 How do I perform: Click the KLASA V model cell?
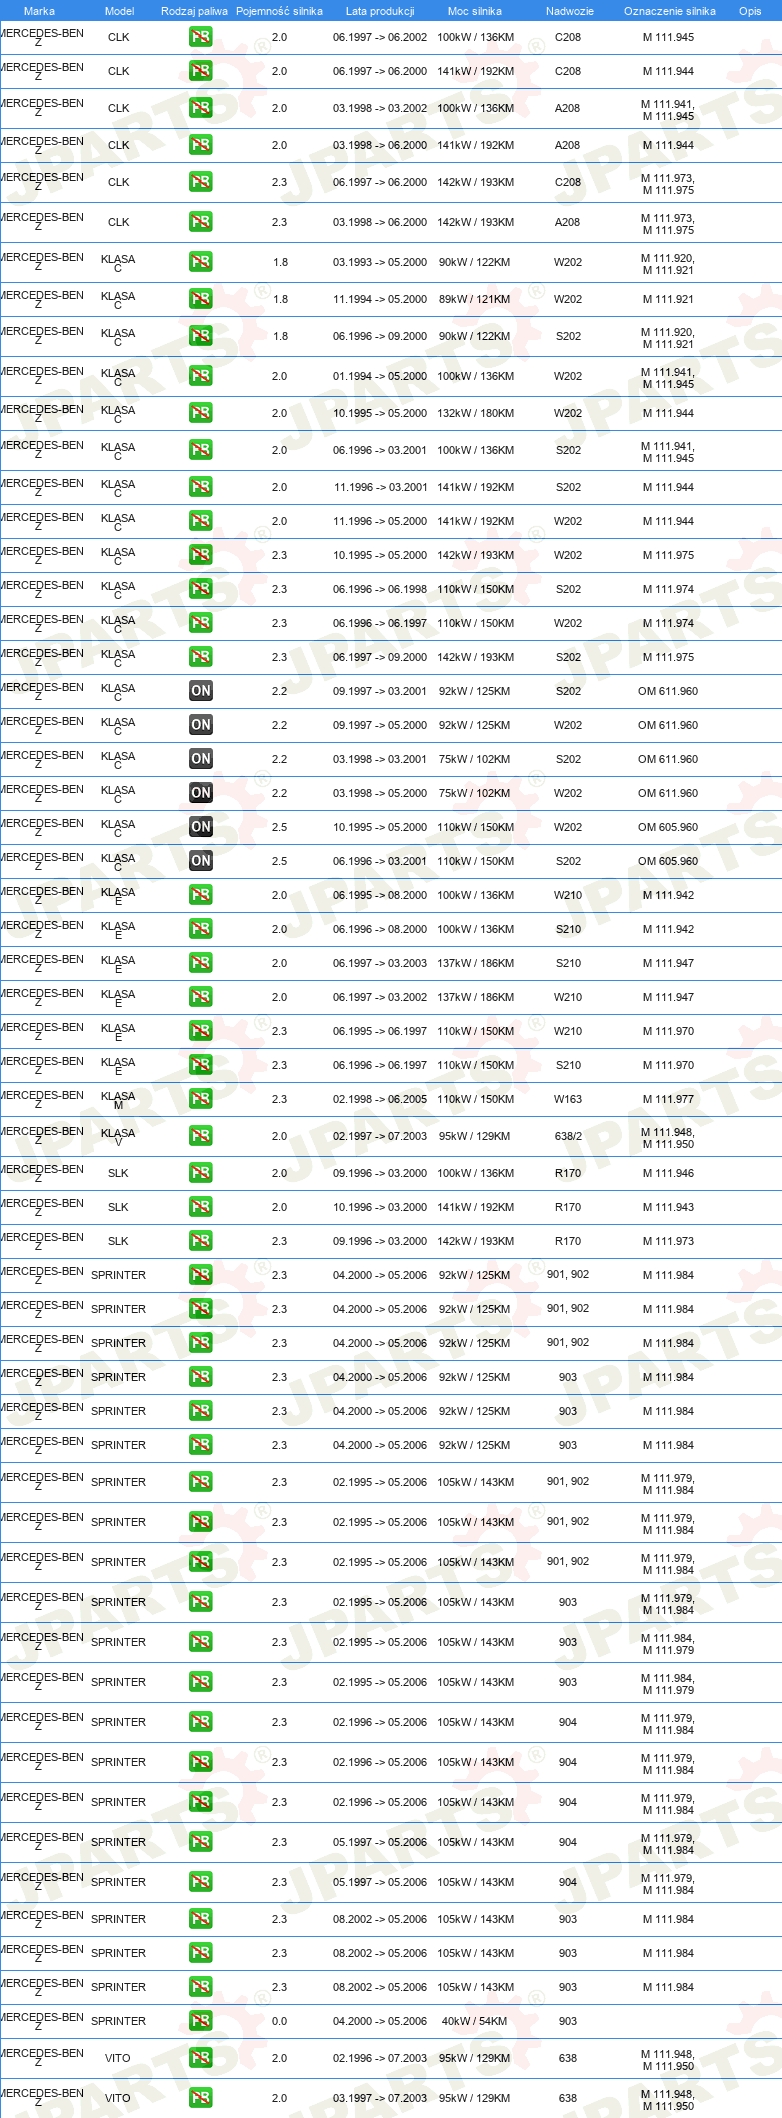click(x=118, y=1137)
